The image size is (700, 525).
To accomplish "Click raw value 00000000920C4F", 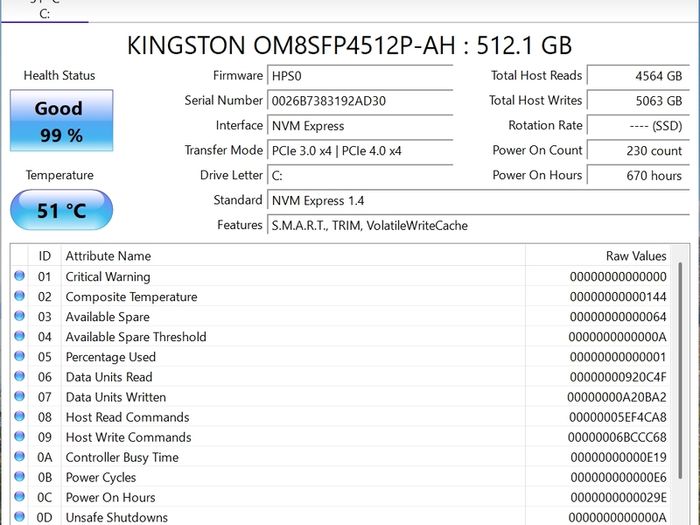I will coord(618,377).
